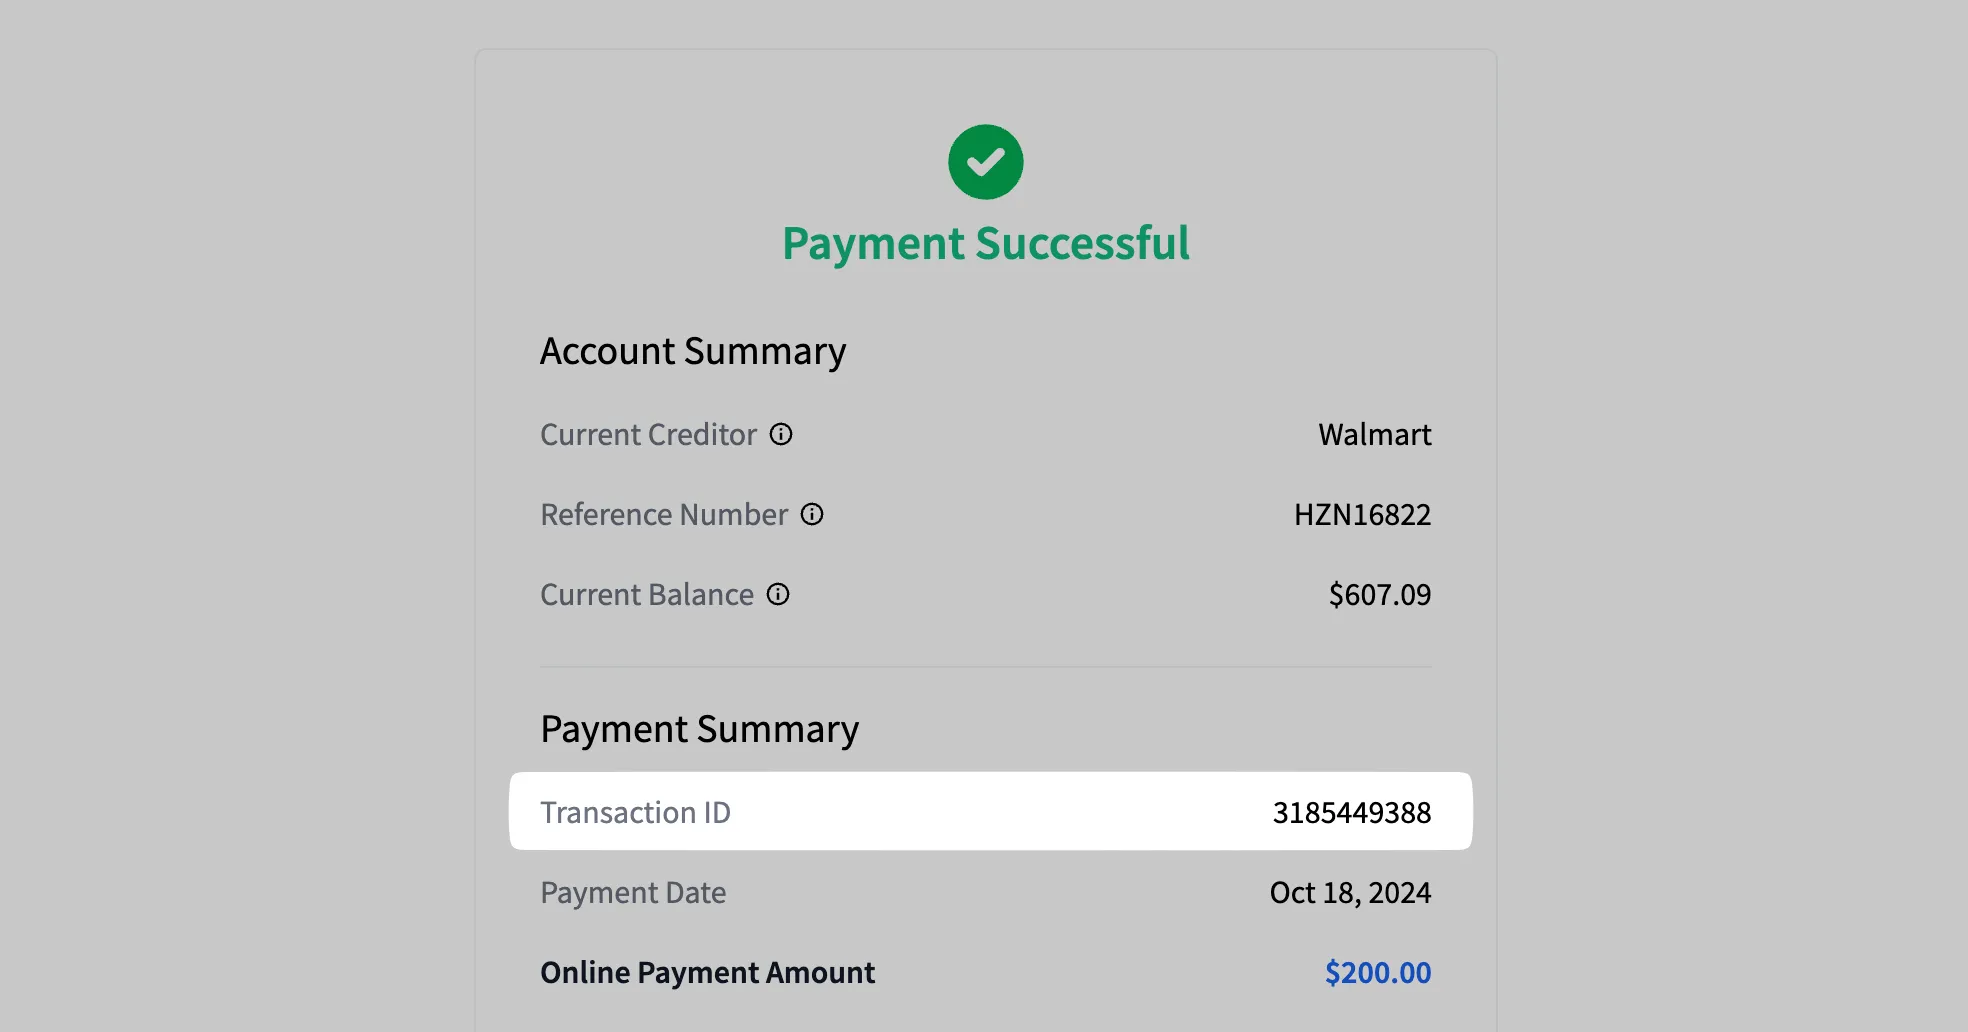Click the Payment Date label
This screenshot has width=1968, height=1032.
tap(633, 893)
